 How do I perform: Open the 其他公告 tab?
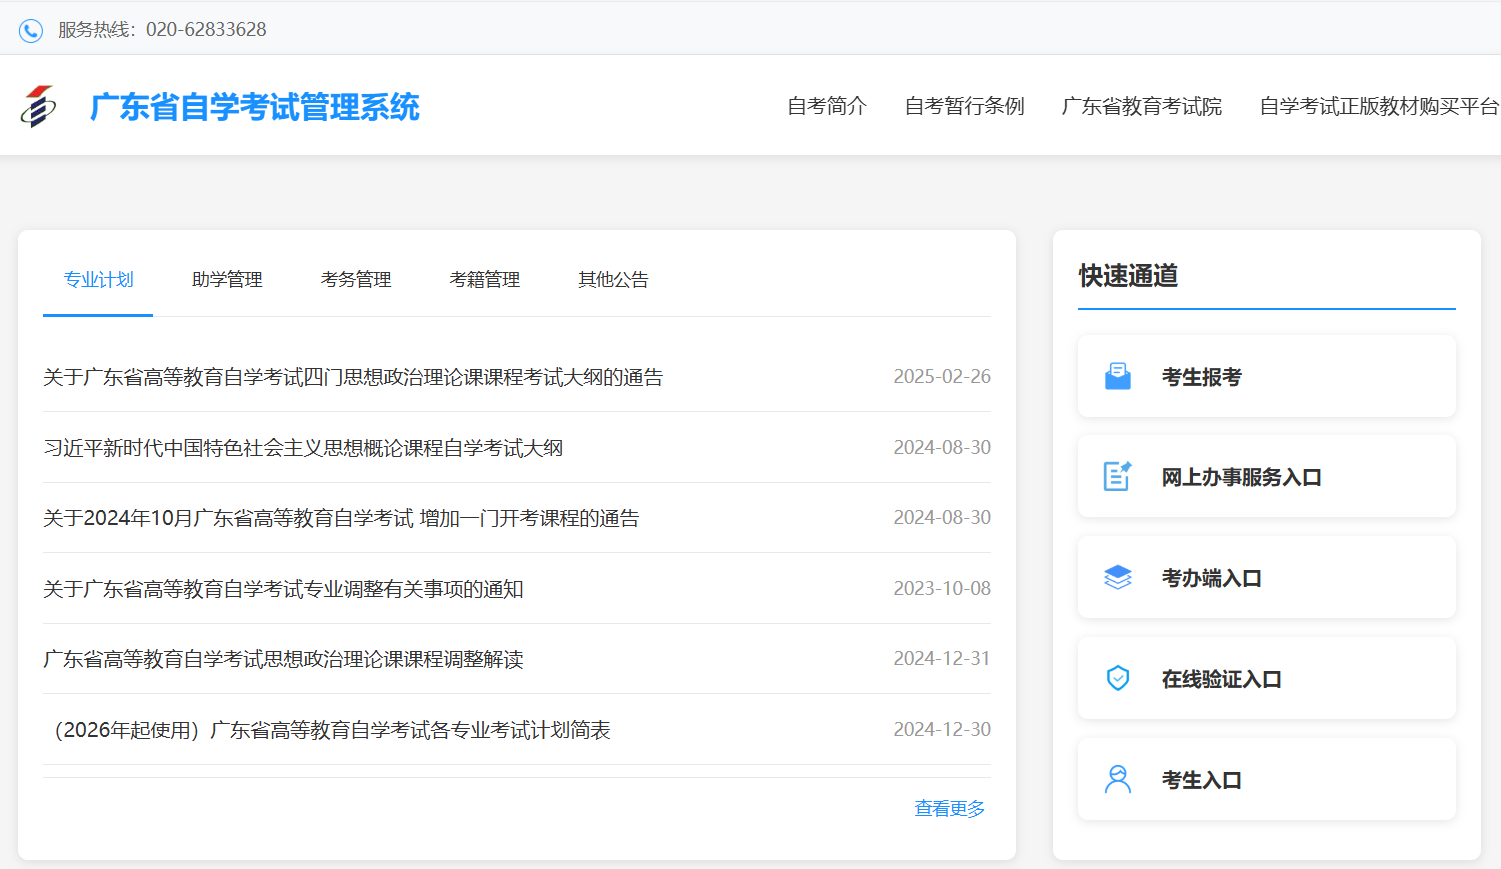613,280
